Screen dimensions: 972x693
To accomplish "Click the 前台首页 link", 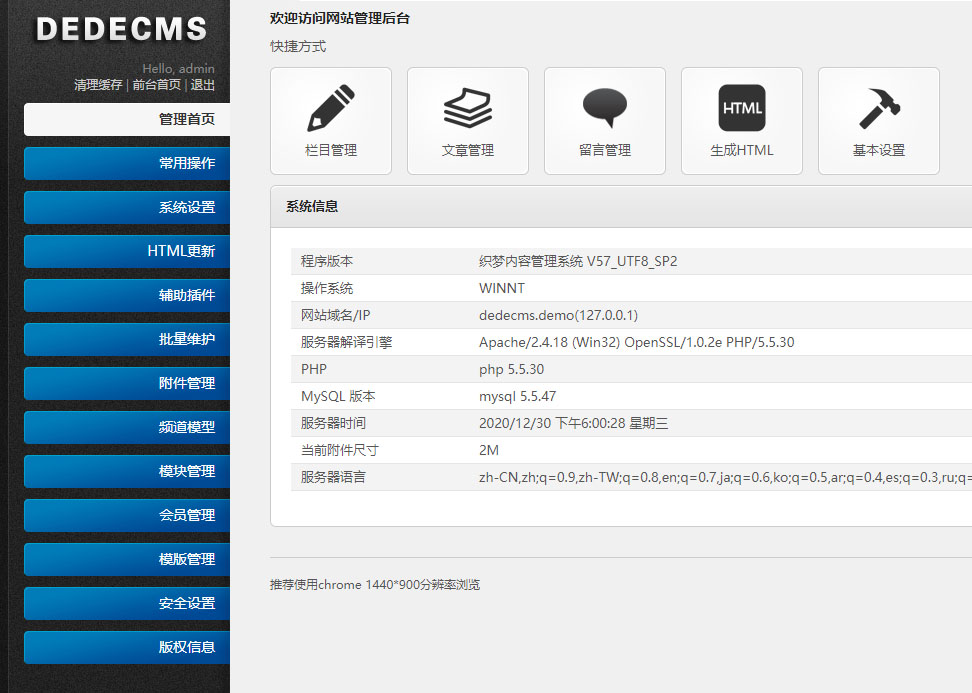I will click(156, 85).
